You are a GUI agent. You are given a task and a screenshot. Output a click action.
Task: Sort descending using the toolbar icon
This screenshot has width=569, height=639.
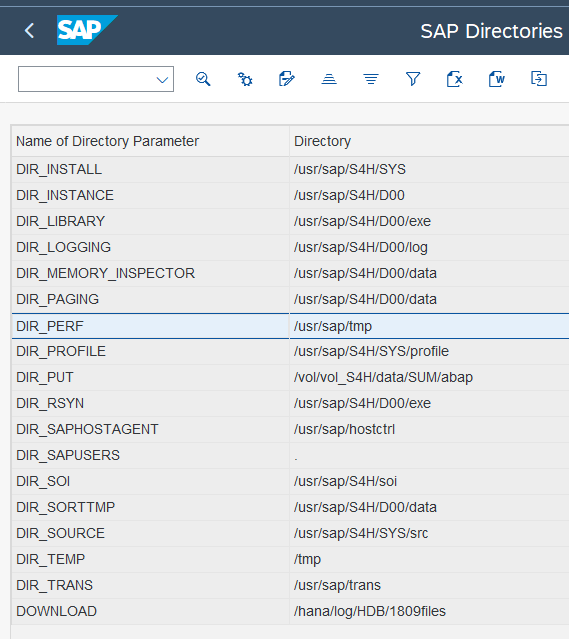[x=371, y=79]
